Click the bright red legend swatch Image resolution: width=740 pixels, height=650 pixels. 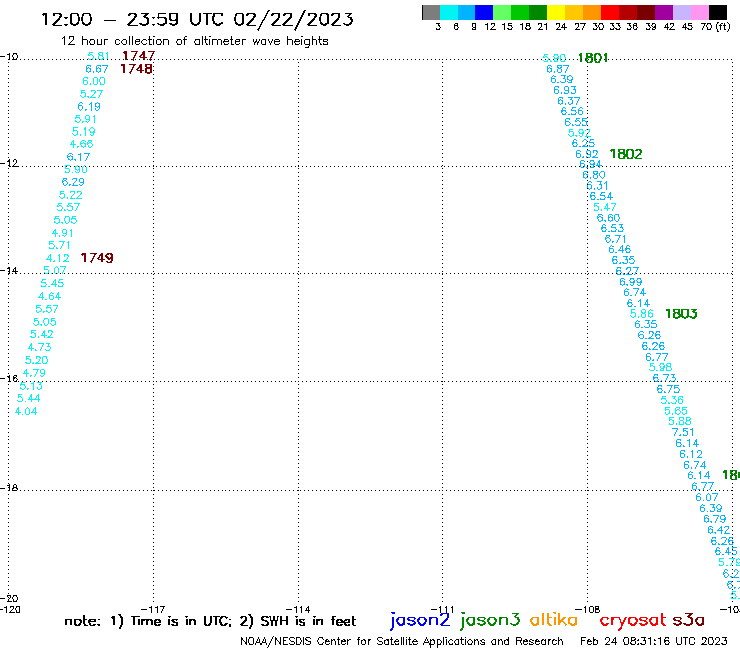coord(610,12)
